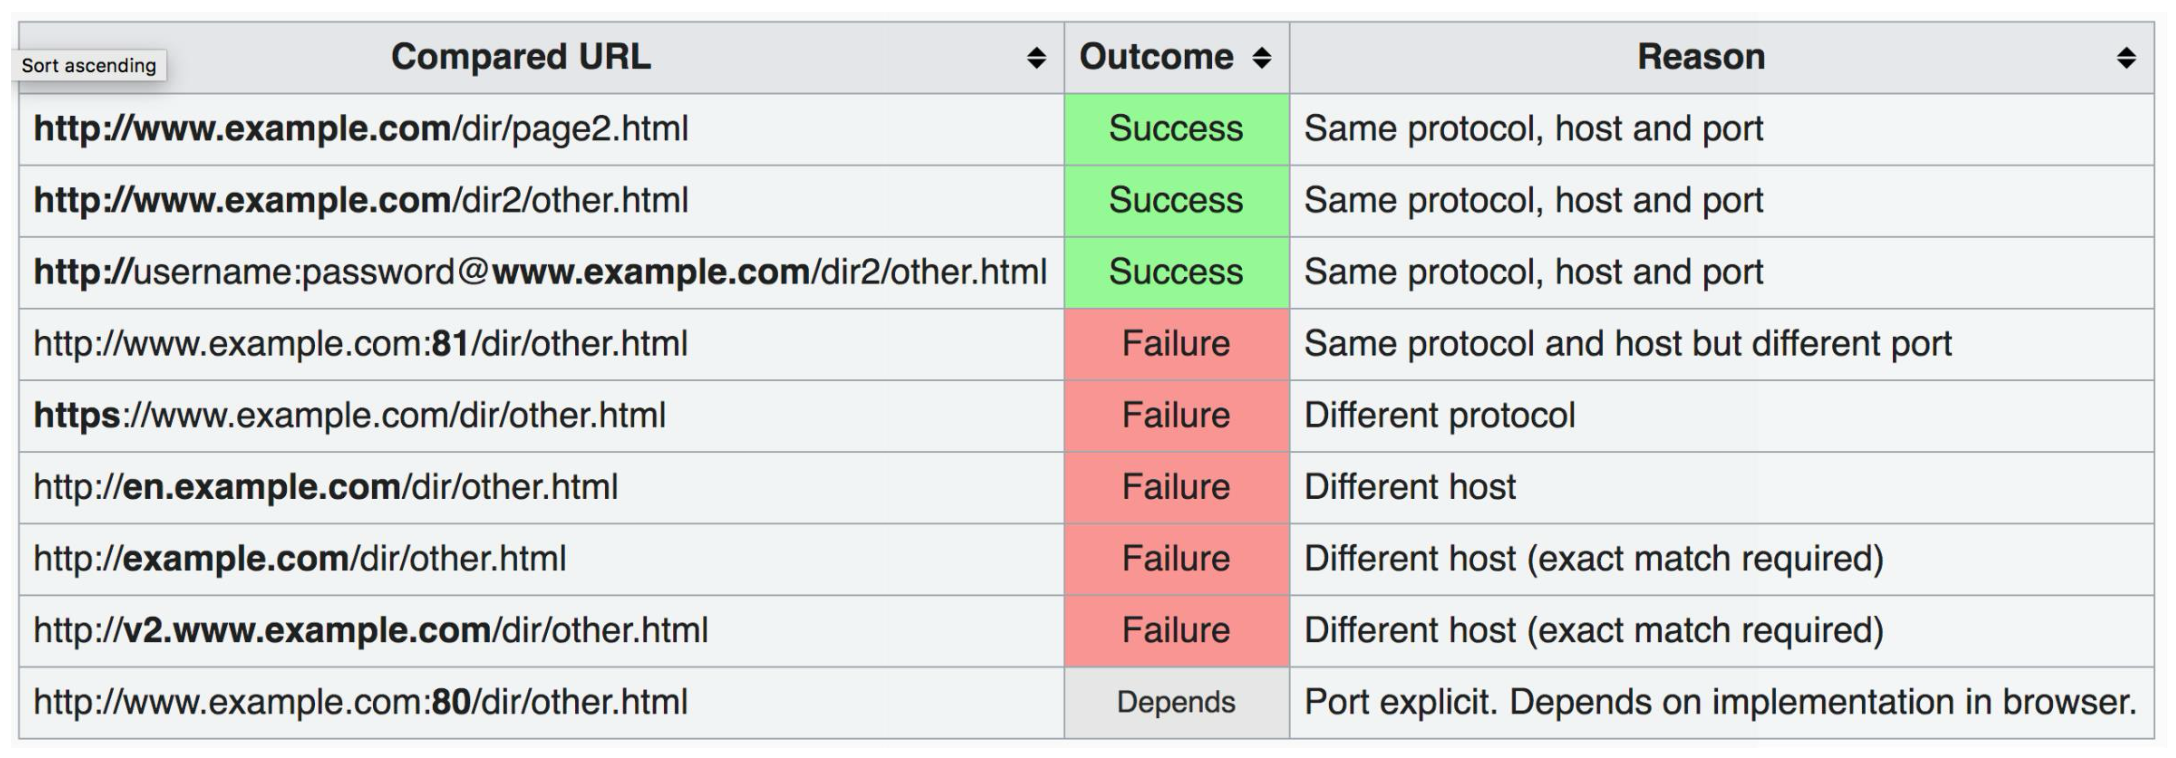Click the port 80 URL cell
Image resolution: width=2176 pixels, height=758 pixels.
(x=541, y=703)
